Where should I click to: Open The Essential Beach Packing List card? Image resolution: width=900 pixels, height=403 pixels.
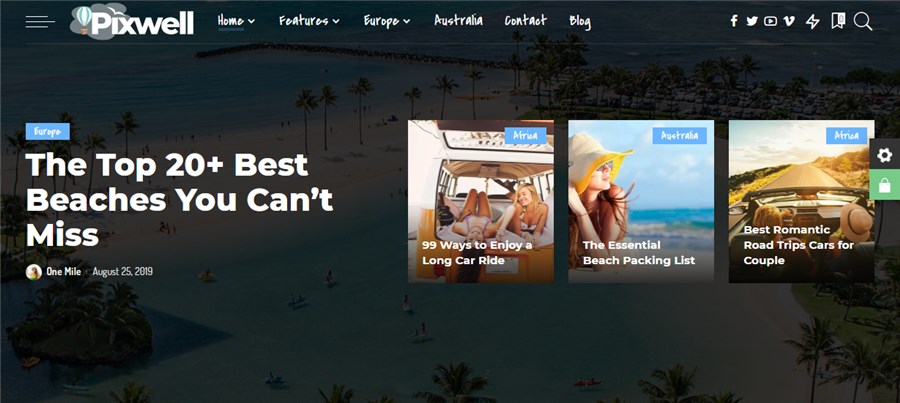pyautogui.click(x=641, y=202)
